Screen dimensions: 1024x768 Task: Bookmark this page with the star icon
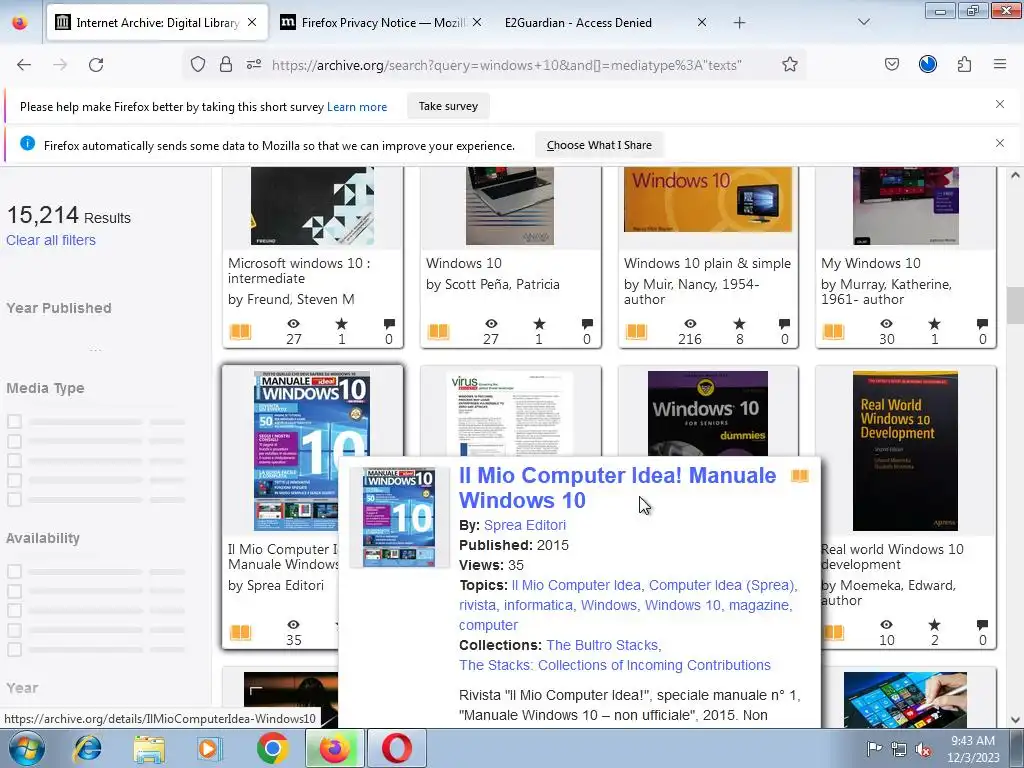tap(790, 65)
